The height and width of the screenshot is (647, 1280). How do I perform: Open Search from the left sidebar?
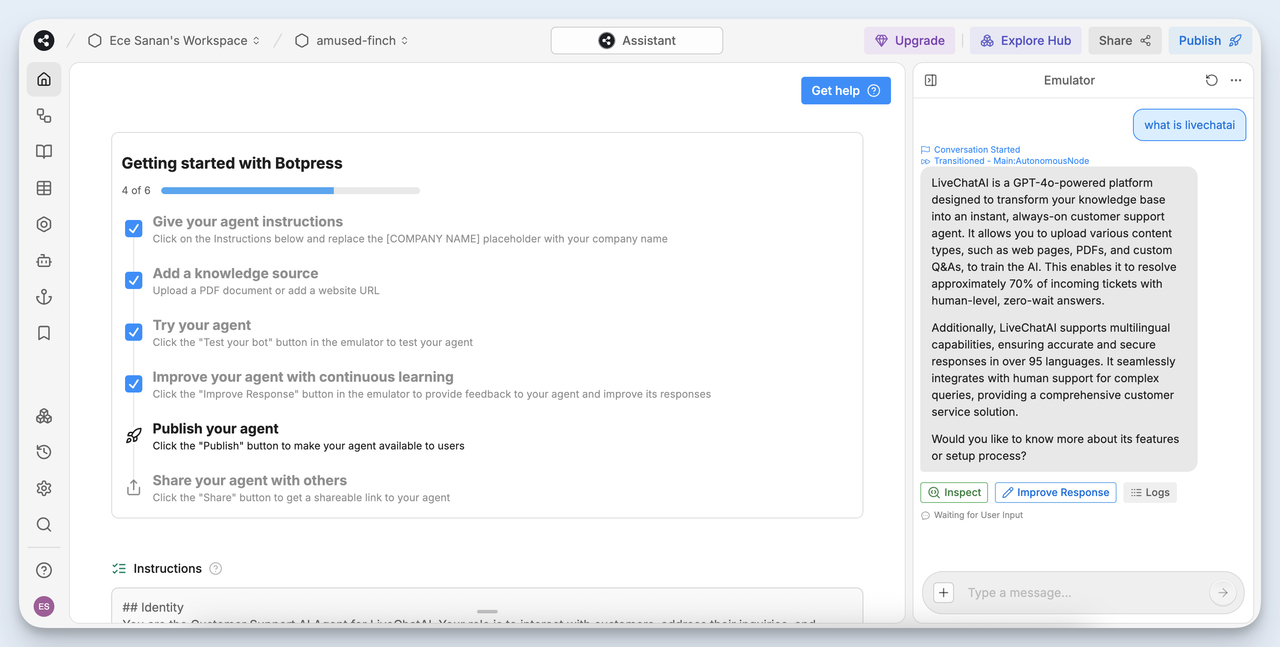[43, 524]
